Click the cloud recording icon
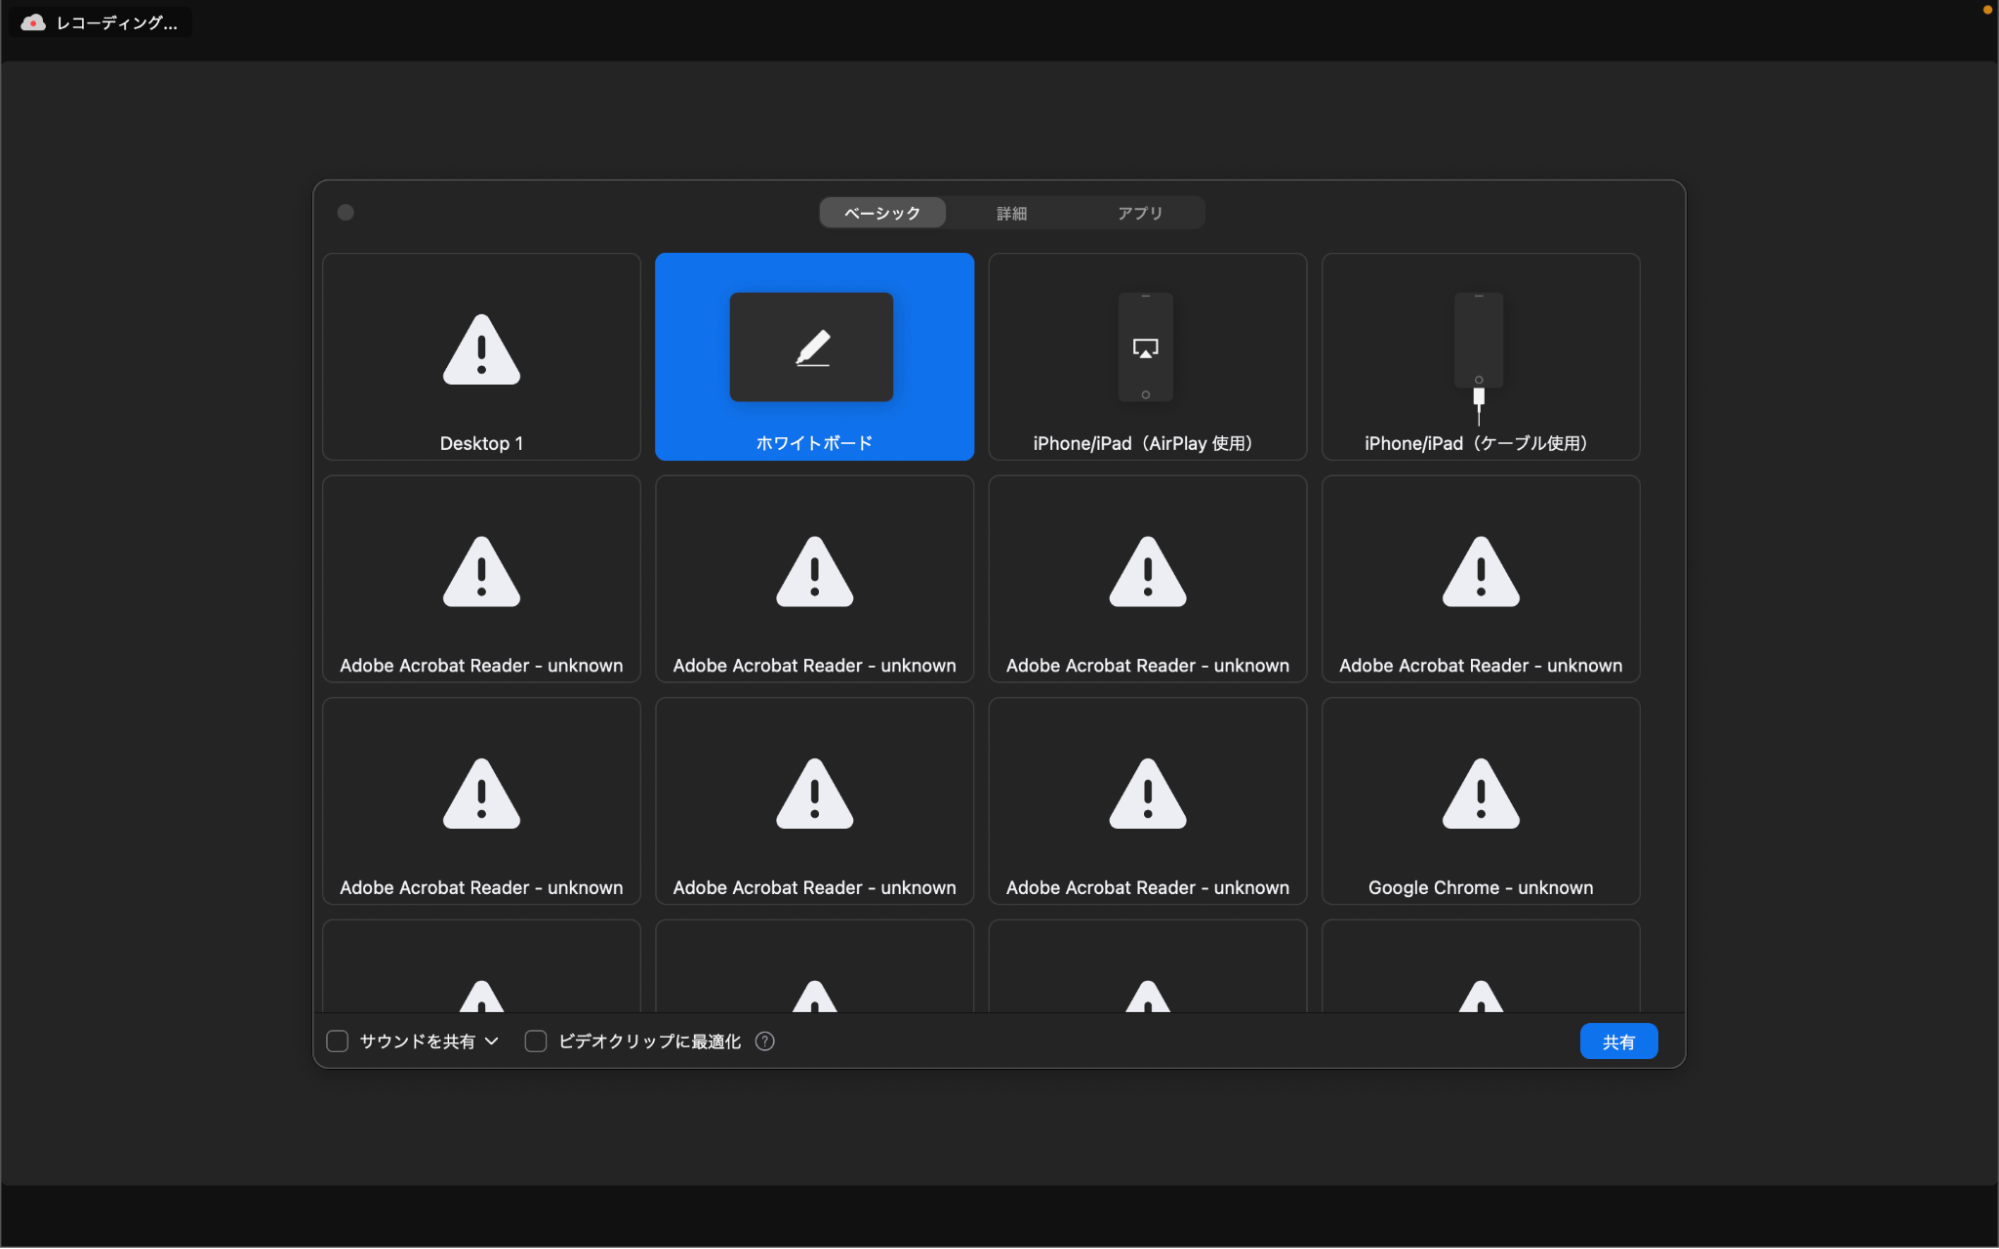Screen dimensions: 1999x1249 [x=33, y=22]
